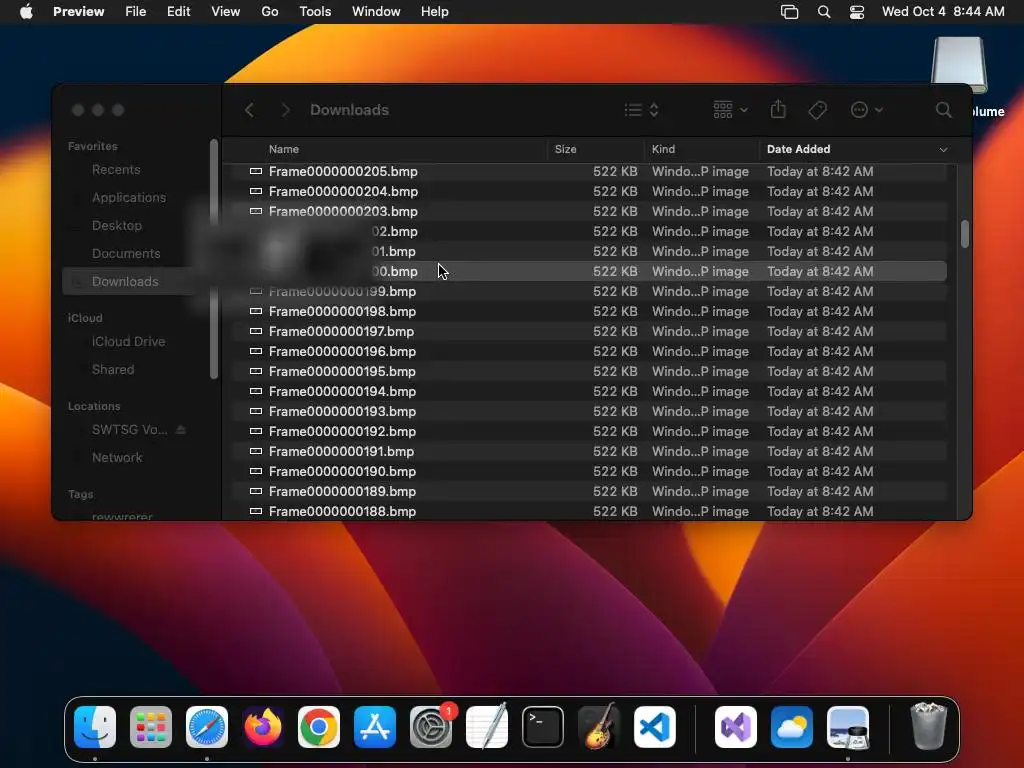The width and height of the screenshot is (1024, 768).
Task: Open the external volume desktop icon
Action: [959, 65]
